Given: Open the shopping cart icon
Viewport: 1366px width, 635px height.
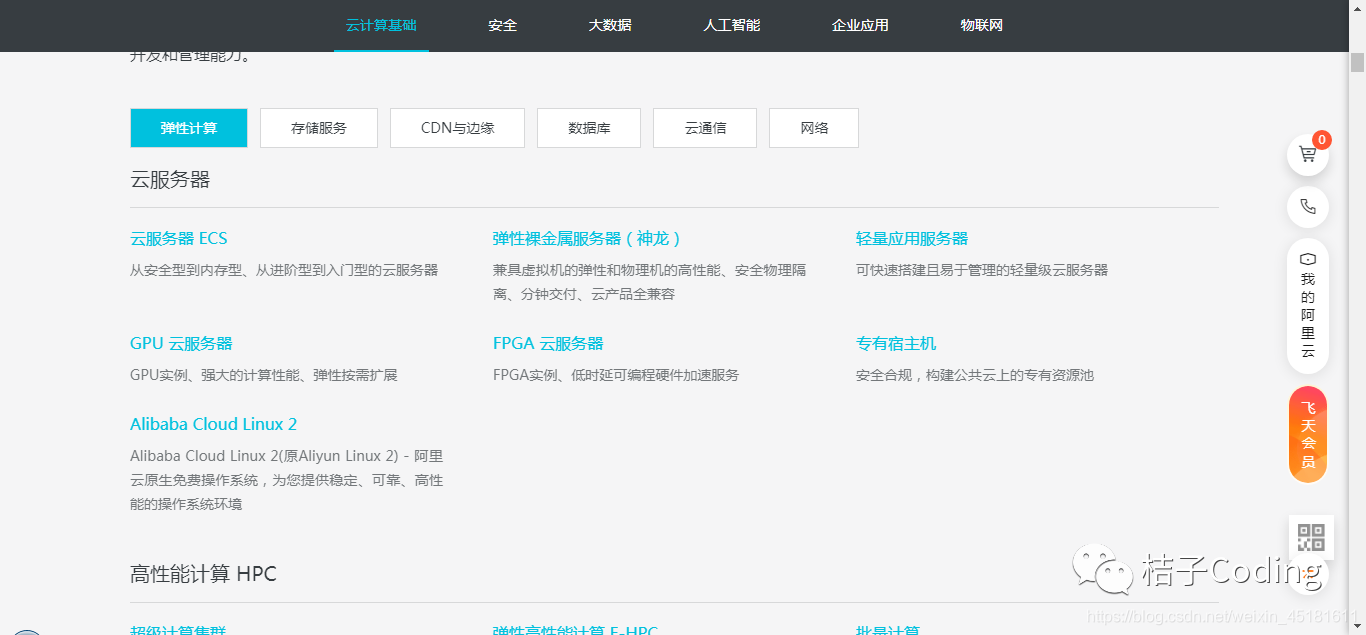Looking at the screenshot, I should coord(1307,155).
